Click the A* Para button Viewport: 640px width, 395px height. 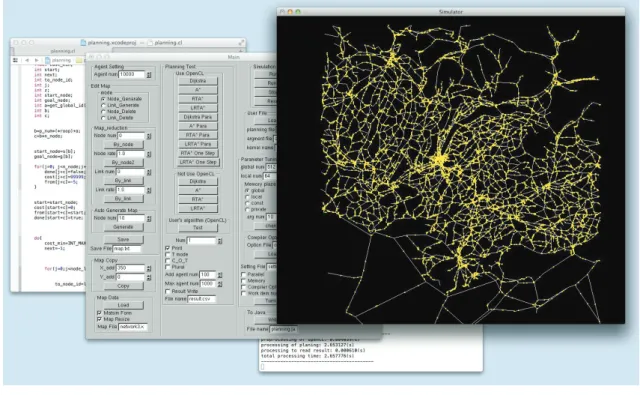point(198,126)
